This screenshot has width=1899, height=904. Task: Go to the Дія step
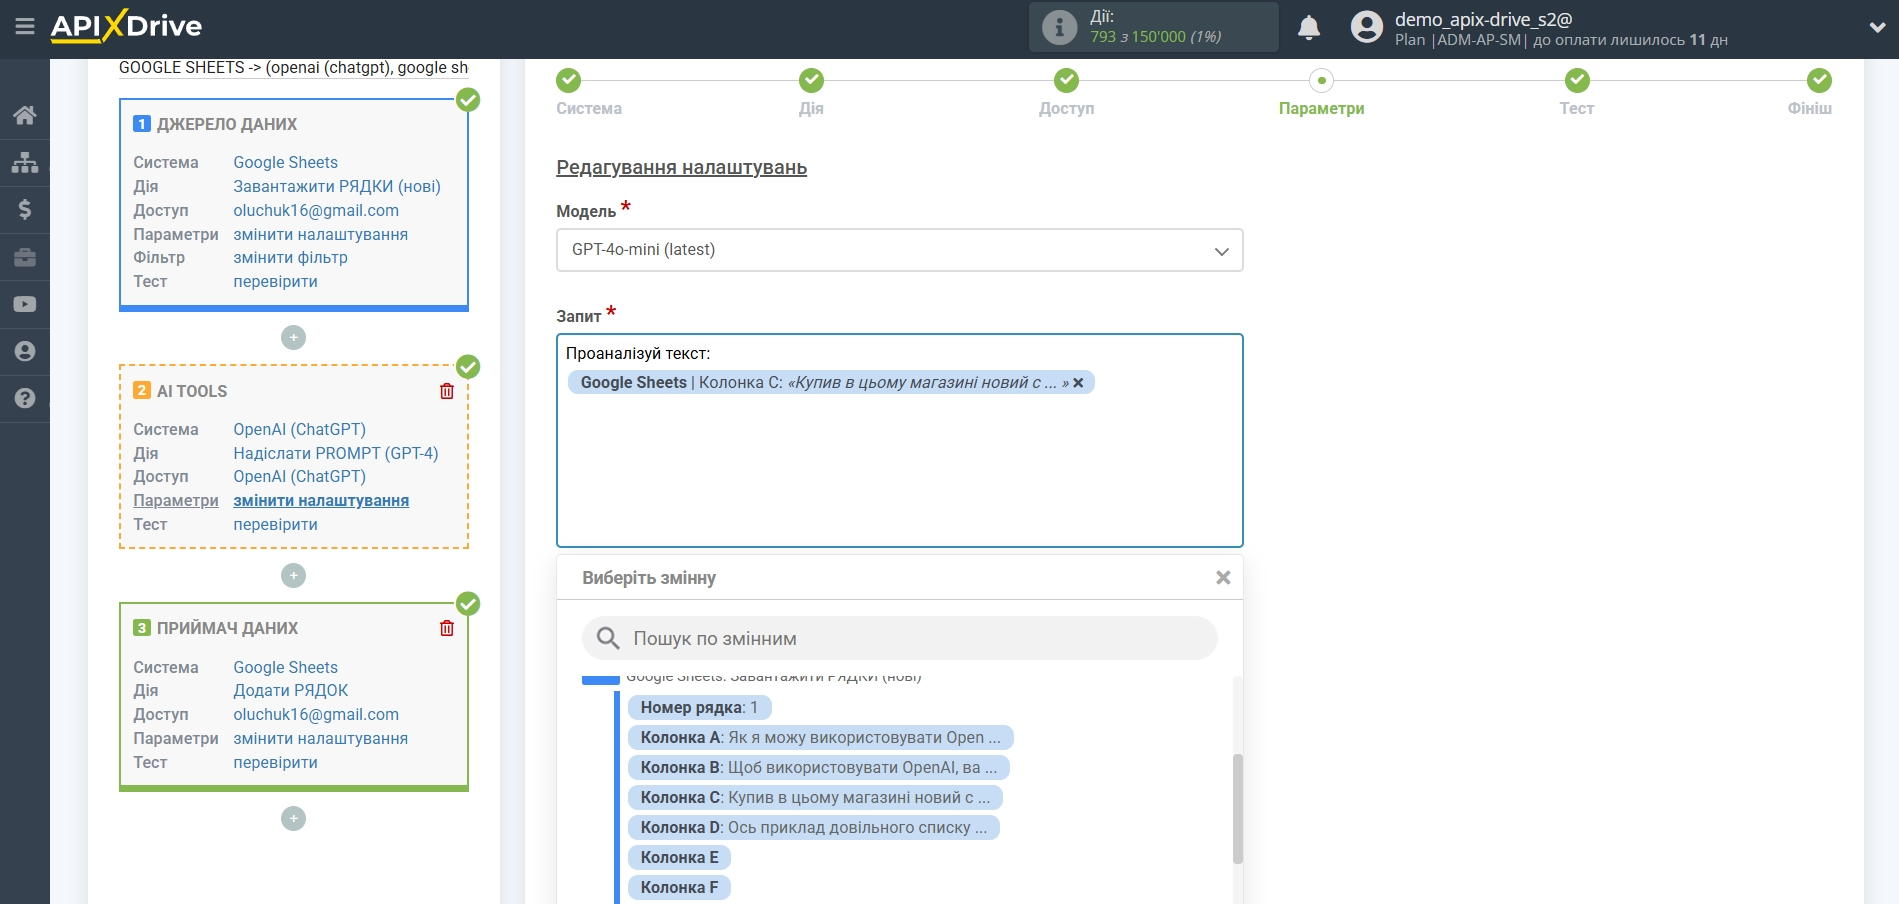[811, 92]
